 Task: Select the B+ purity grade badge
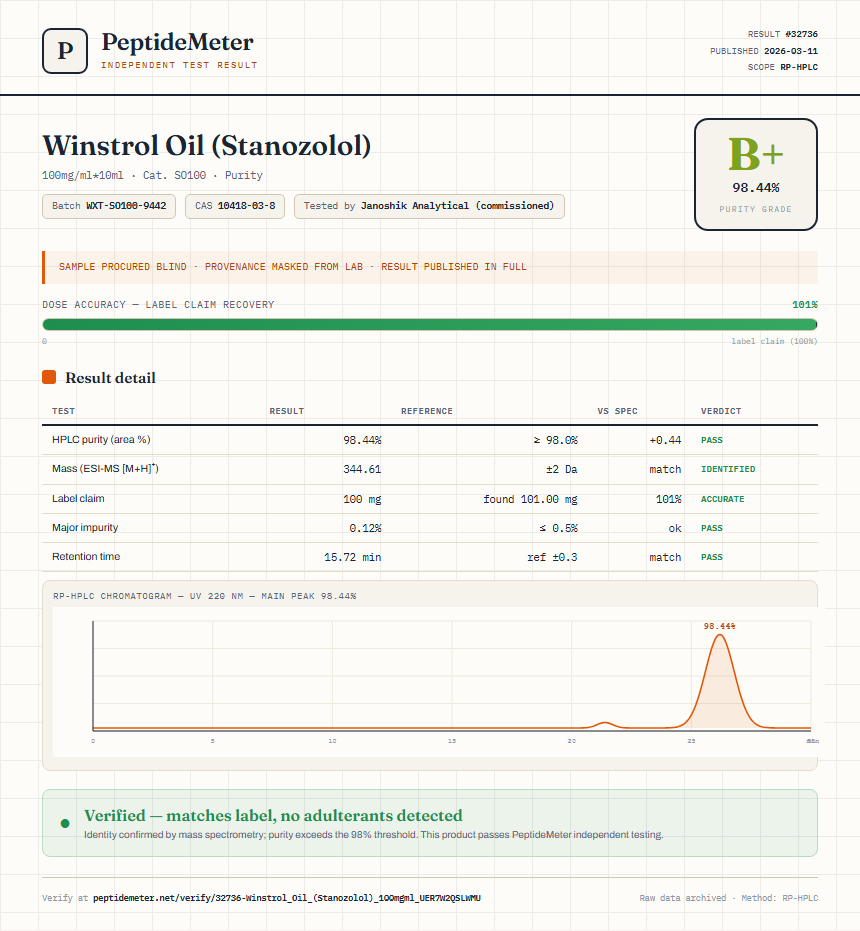tap(755, 174)
